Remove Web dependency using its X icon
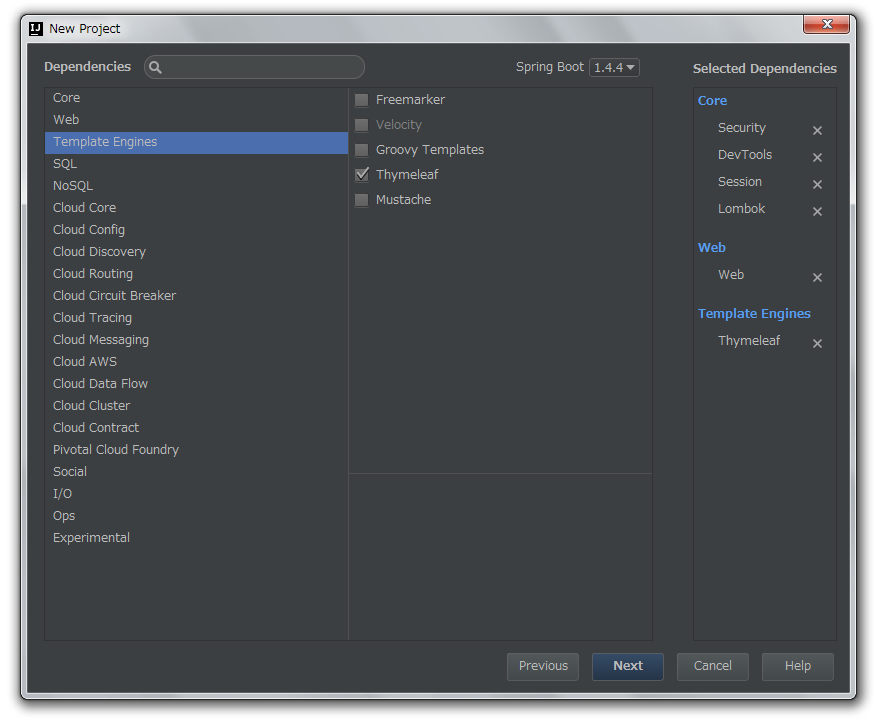 click(x=817, y=277)
